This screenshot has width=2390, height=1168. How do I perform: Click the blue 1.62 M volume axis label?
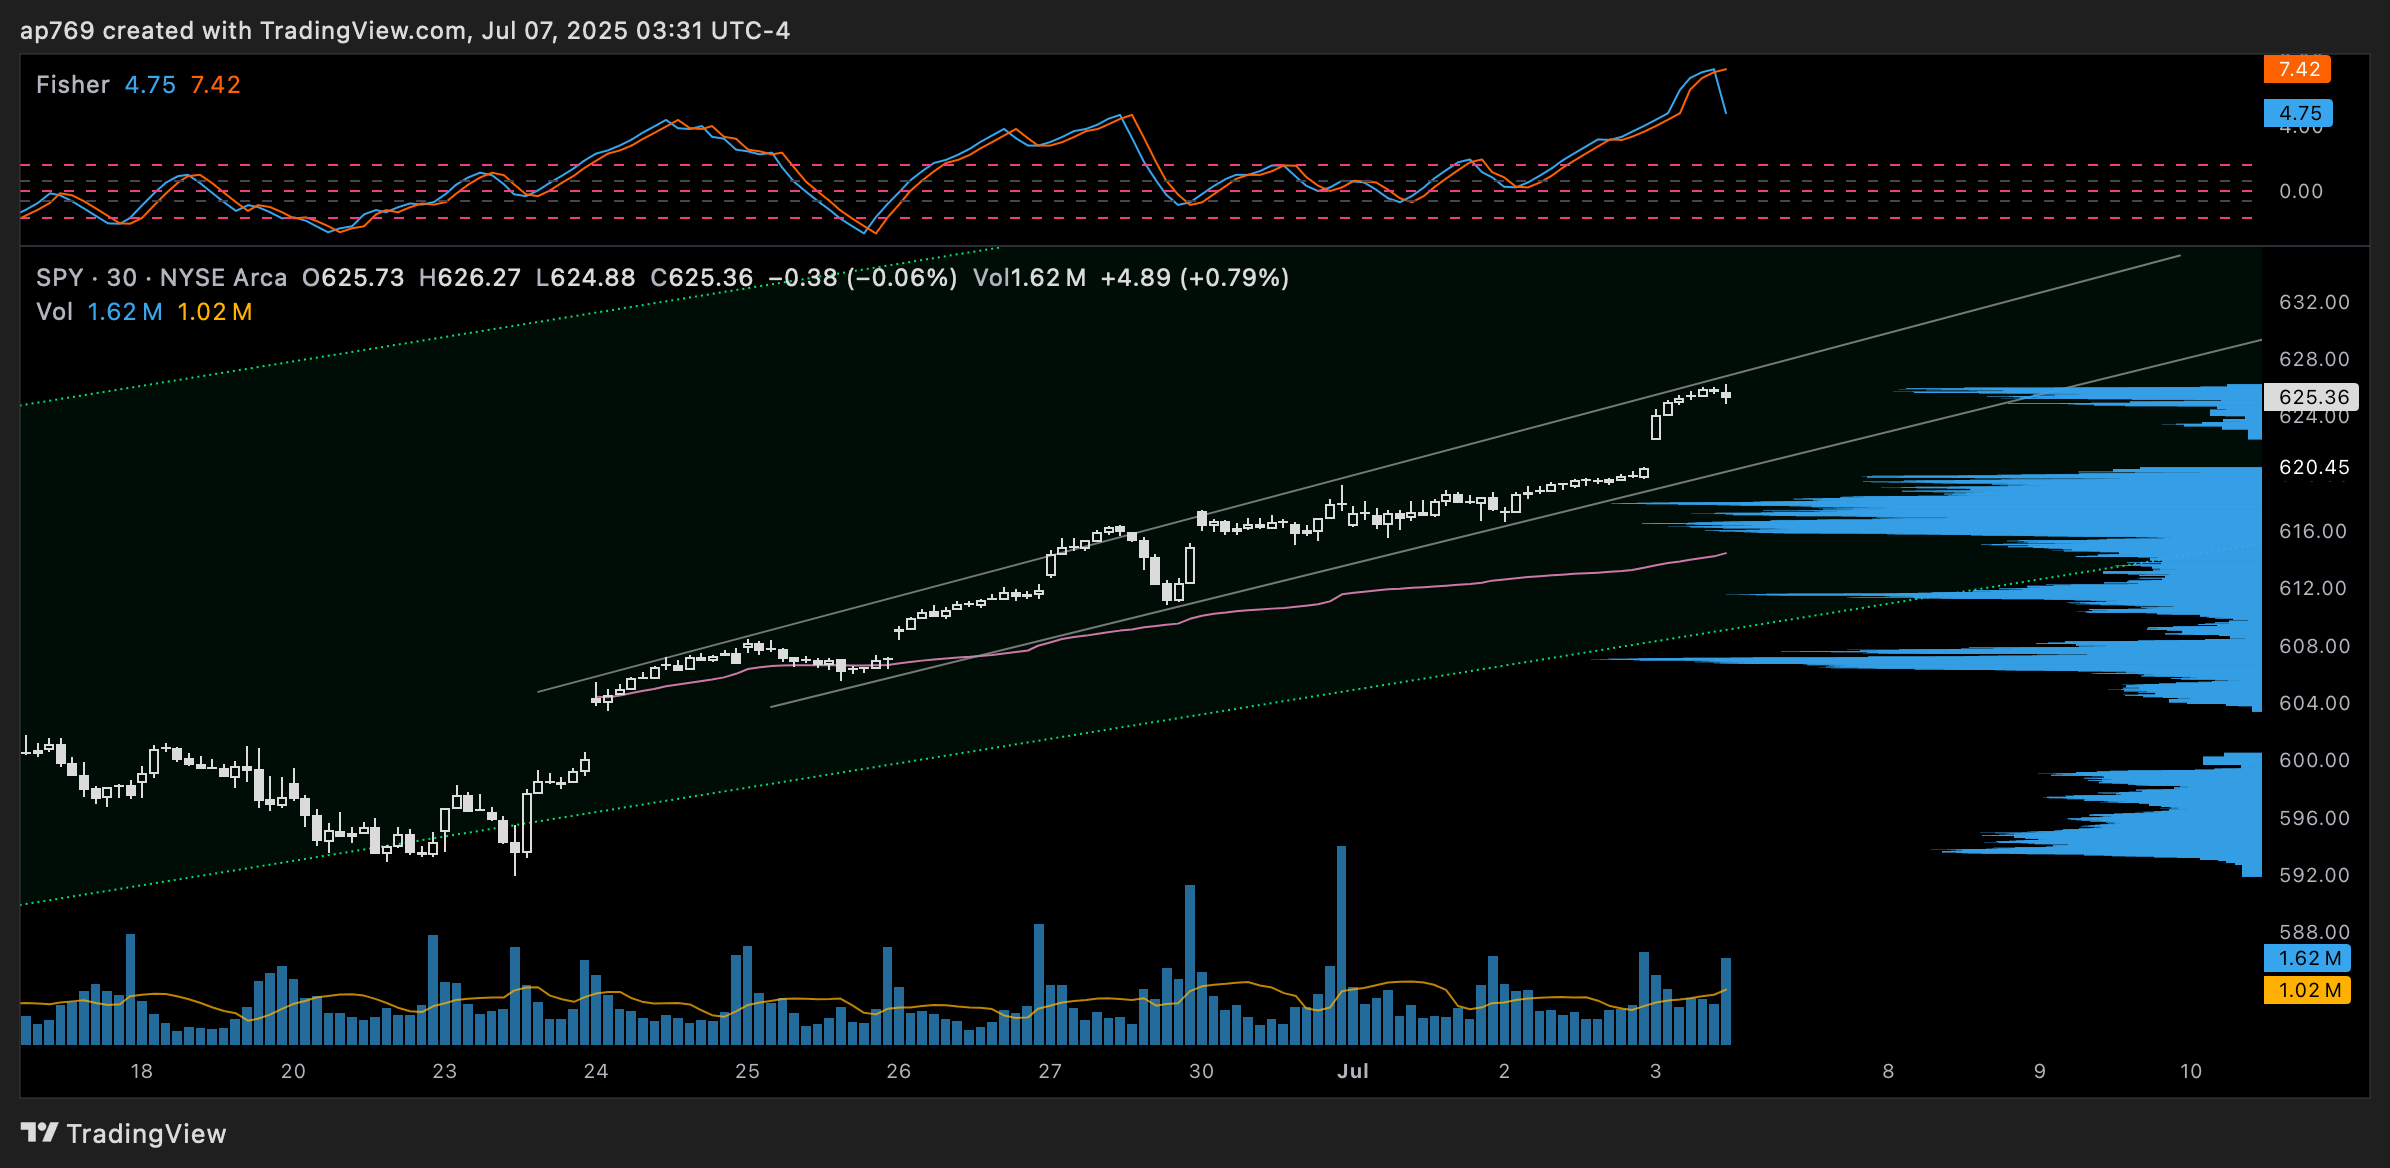click(x=2308, y=958)
